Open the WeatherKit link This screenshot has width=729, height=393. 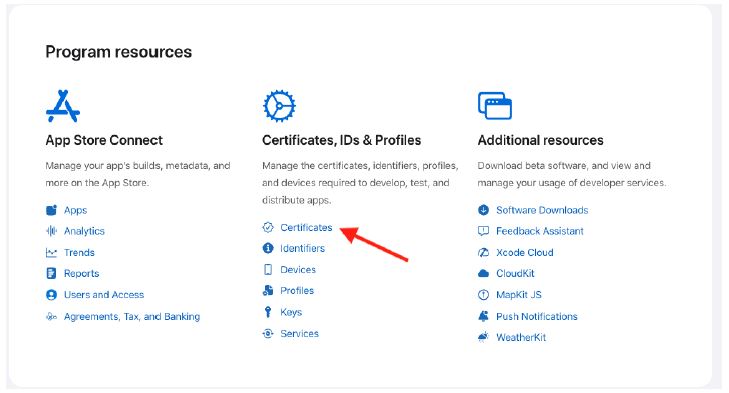521,337
